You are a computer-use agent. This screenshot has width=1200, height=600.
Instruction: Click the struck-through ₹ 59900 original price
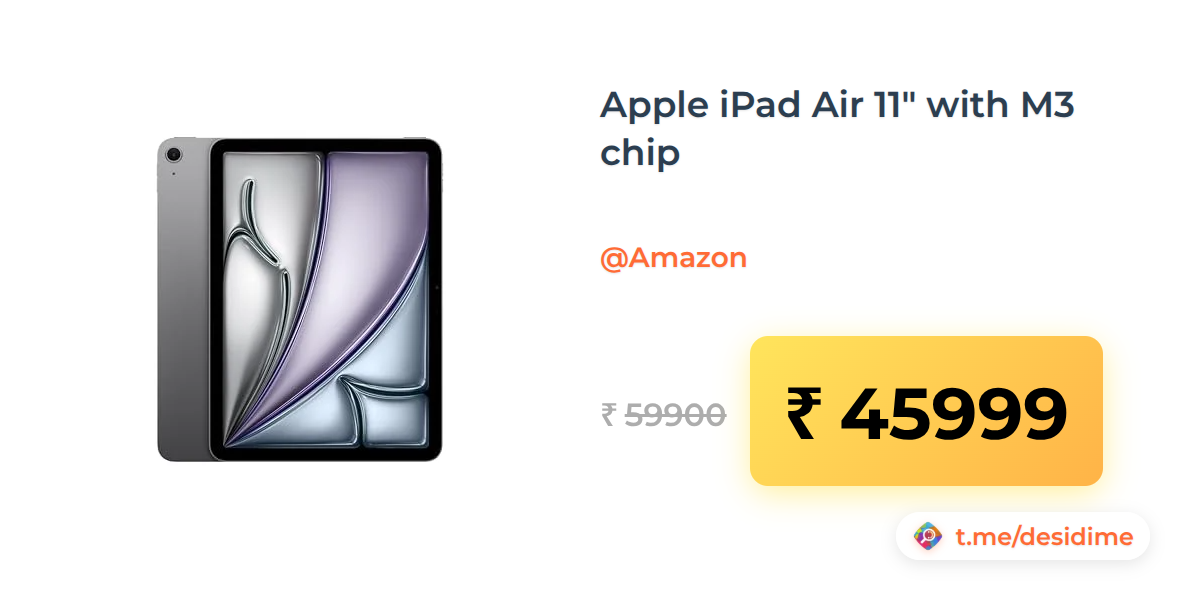[x=663, y=414]
